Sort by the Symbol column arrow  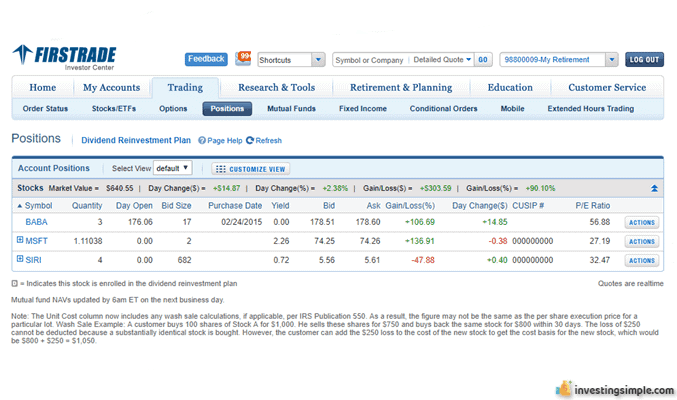19,206
